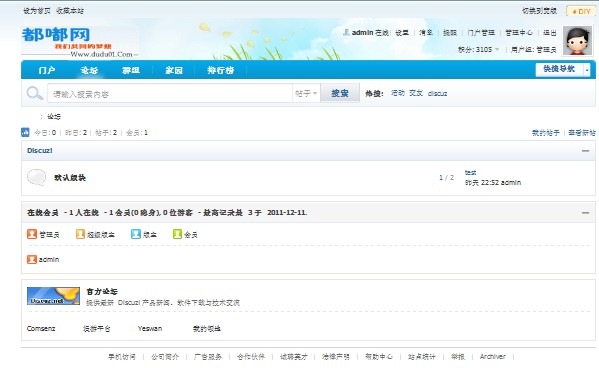Open the forum statistics chart icon
This screenshot has width=599, height=368.
(25, 133)
